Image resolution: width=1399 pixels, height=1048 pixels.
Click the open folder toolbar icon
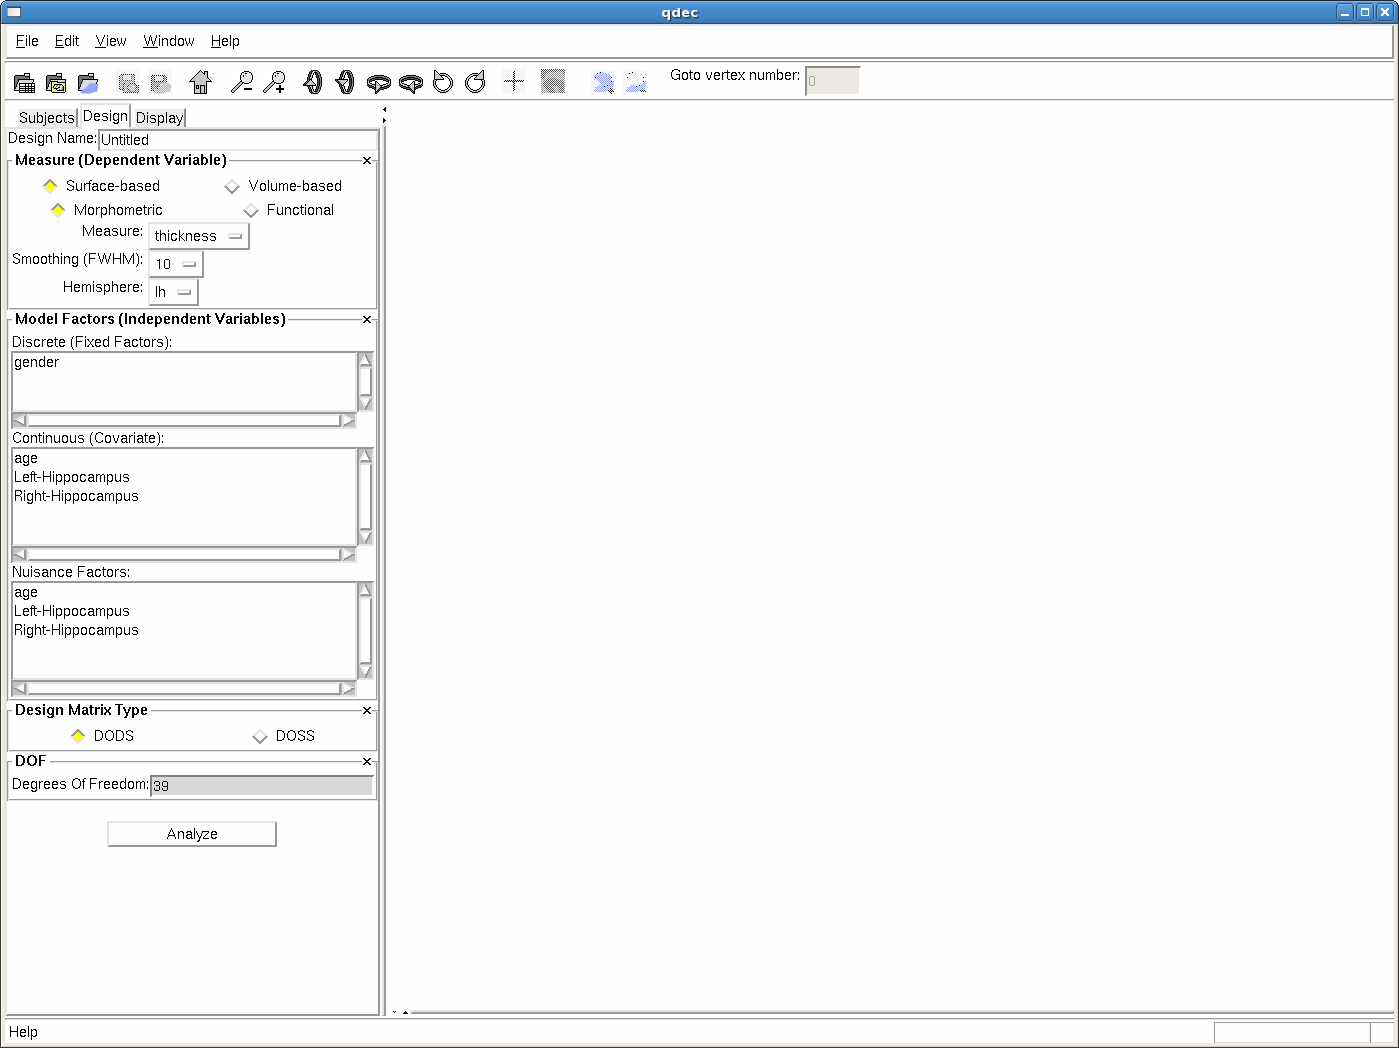88,83
